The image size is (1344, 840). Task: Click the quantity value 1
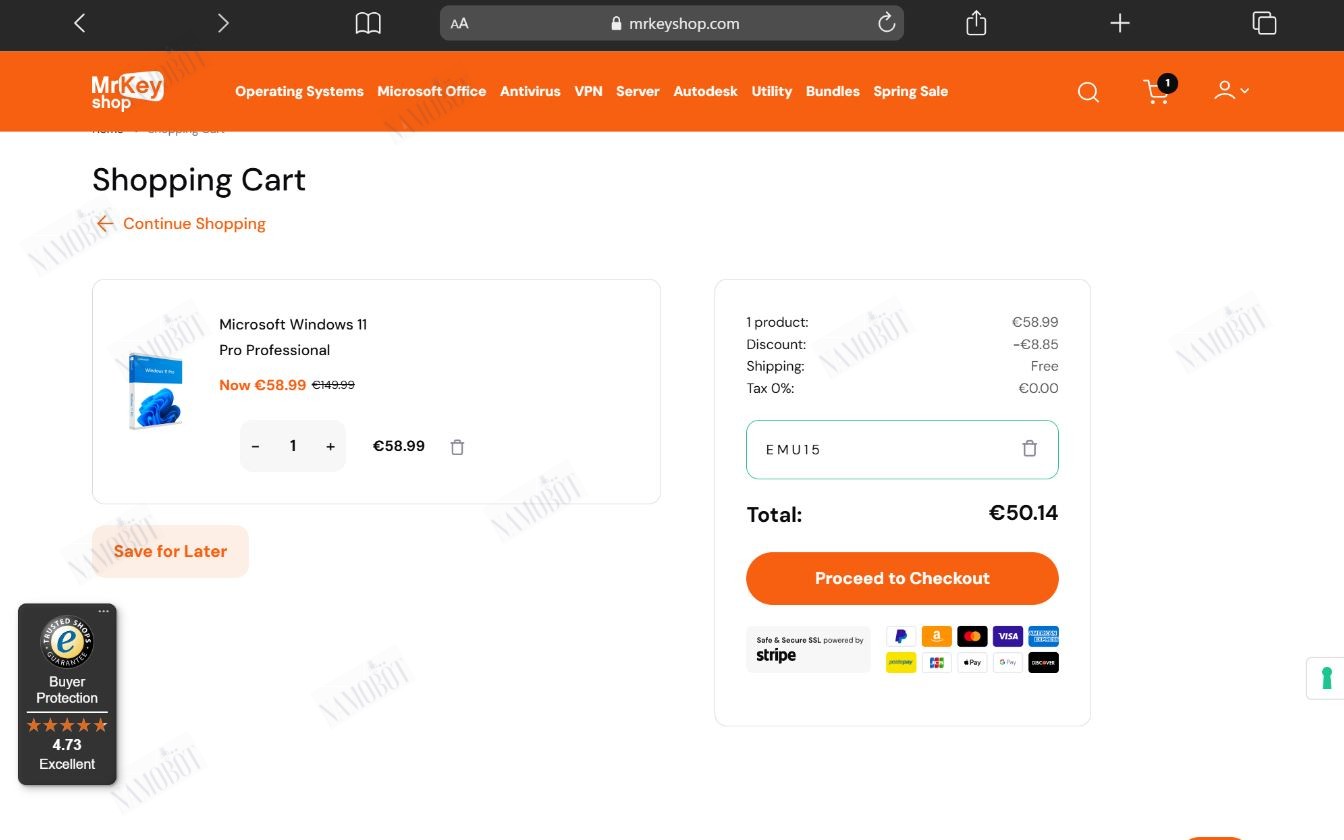click(x=293, y=446)
